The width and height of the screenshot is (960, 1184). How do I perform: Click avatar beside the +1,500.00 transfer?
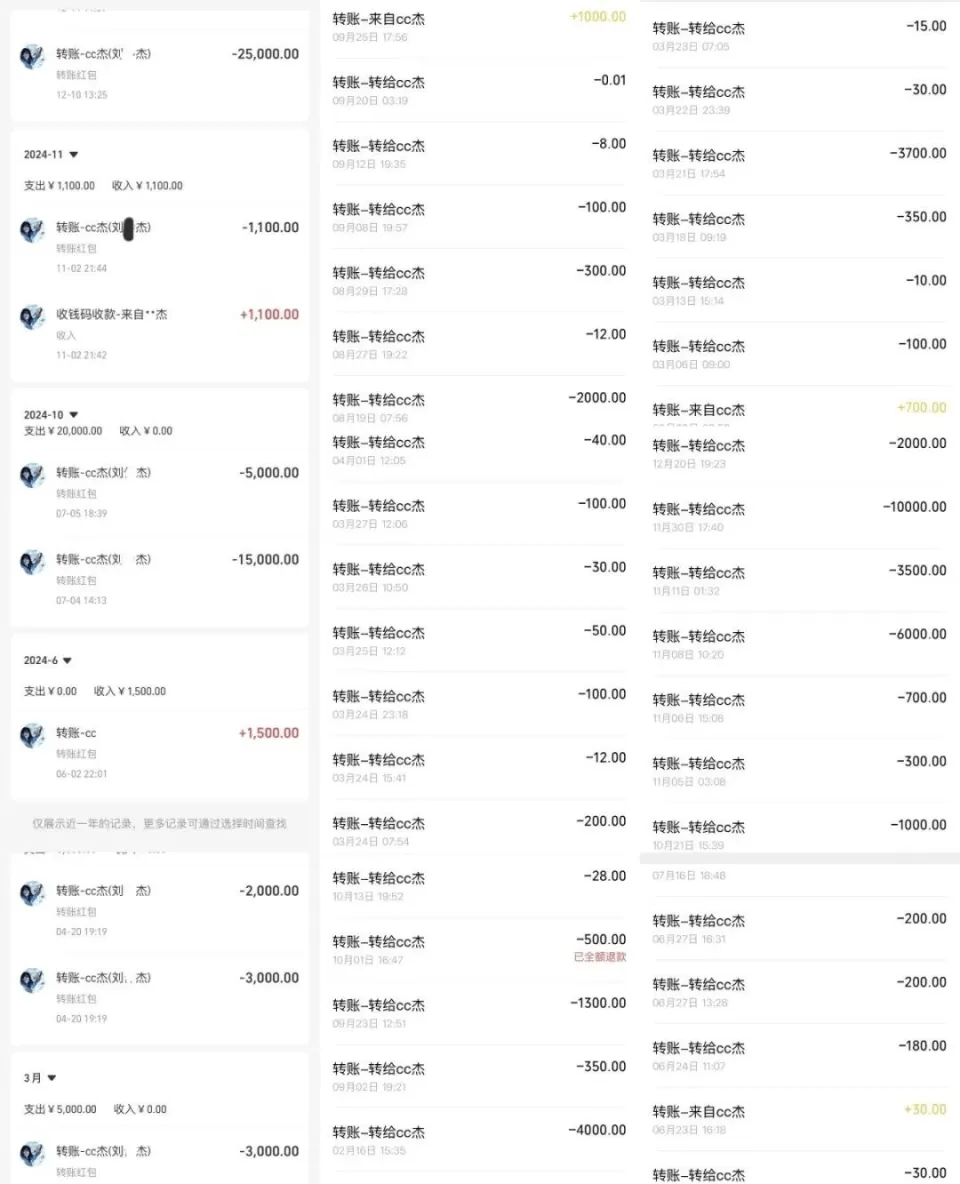coord(32,735)
